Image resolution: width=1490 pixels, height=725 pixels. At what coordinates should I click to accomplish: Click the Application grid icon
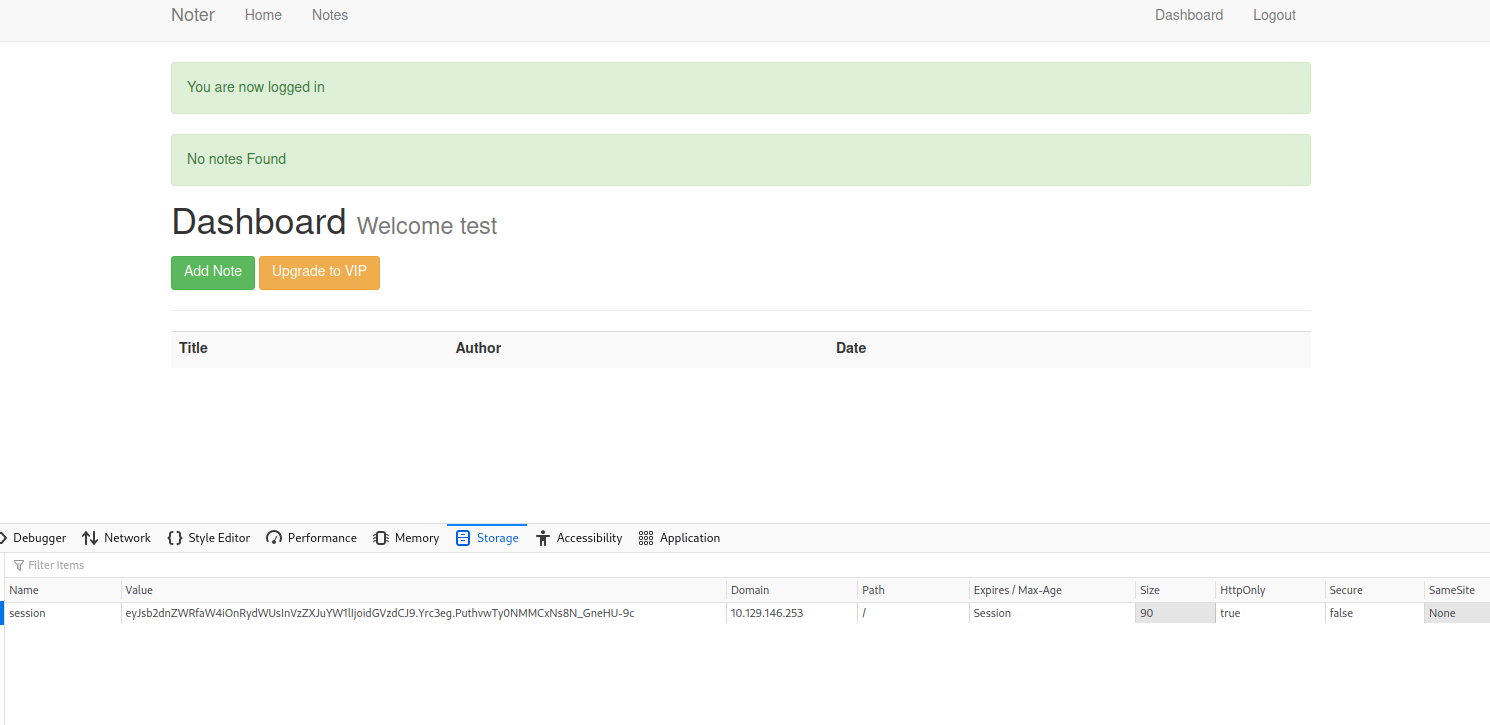click(x=646, y=538)
